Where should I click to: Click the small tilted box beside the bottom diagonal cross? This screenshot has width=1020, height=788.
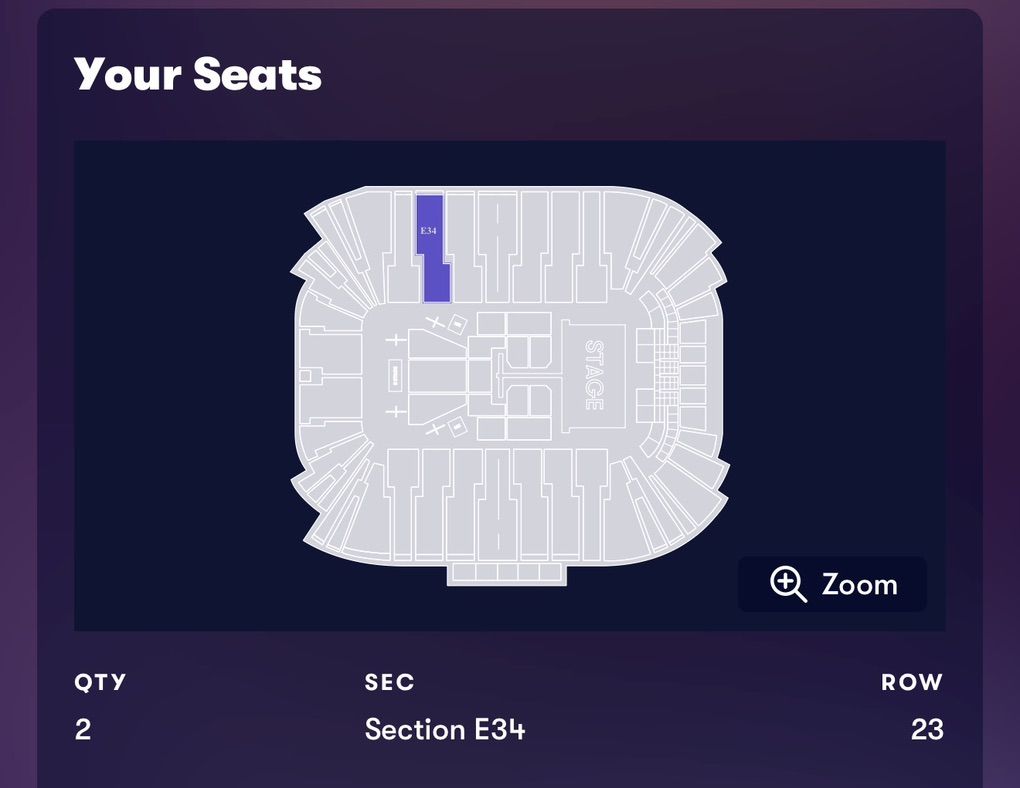pos(457,427)
